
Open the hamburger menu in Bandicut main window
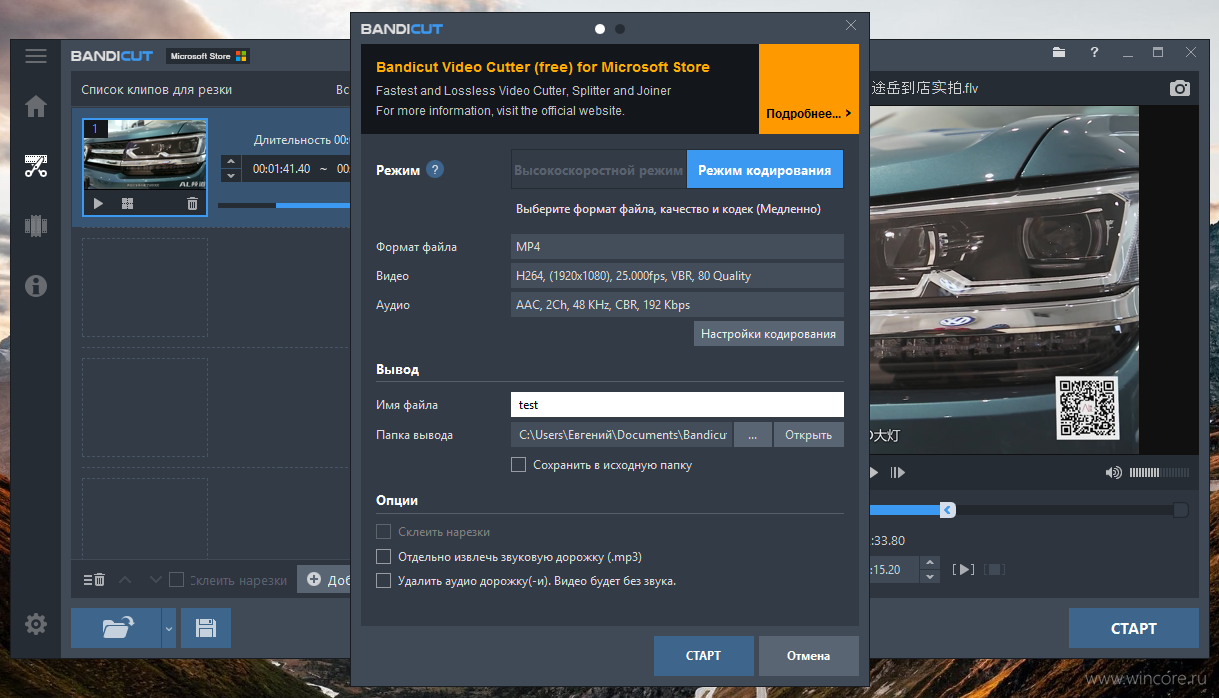point(36,56)
